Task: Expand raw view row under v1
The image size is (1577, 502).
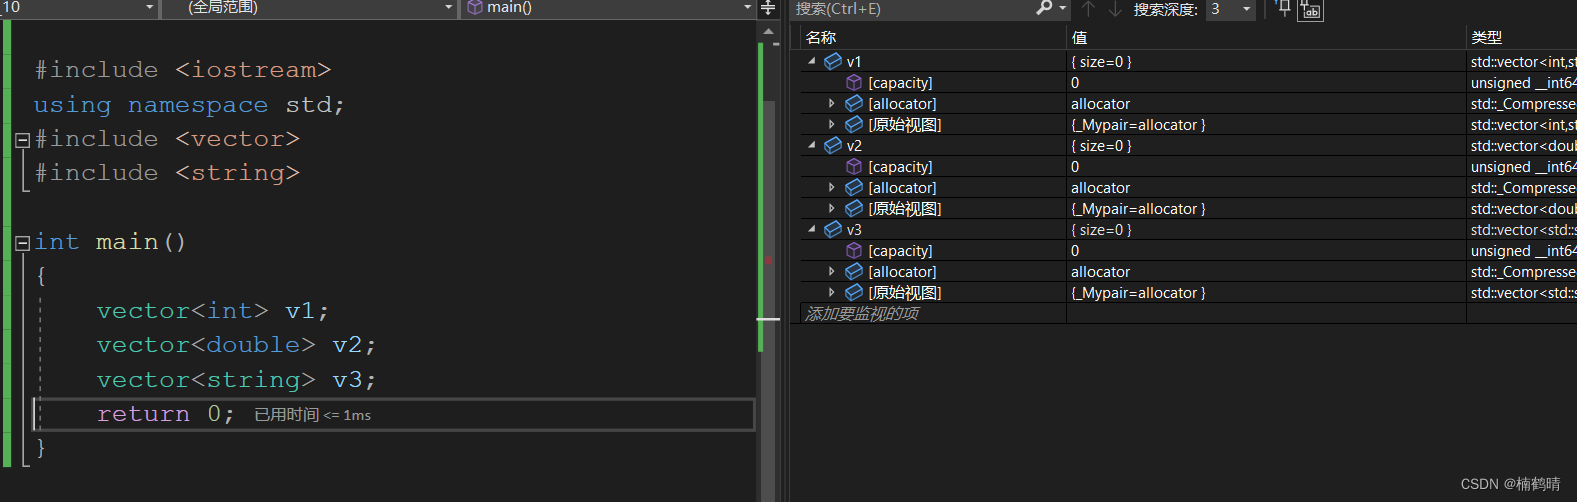Action: coord(832,124)
